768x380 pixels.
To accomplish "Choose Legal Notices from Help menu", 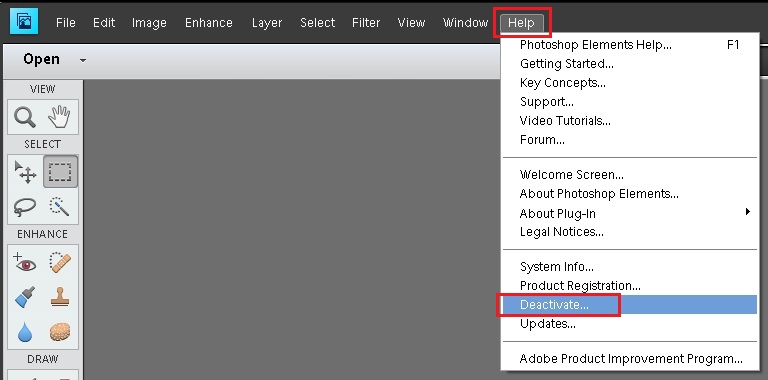I will pyautogui.click(x=629, y=232).
